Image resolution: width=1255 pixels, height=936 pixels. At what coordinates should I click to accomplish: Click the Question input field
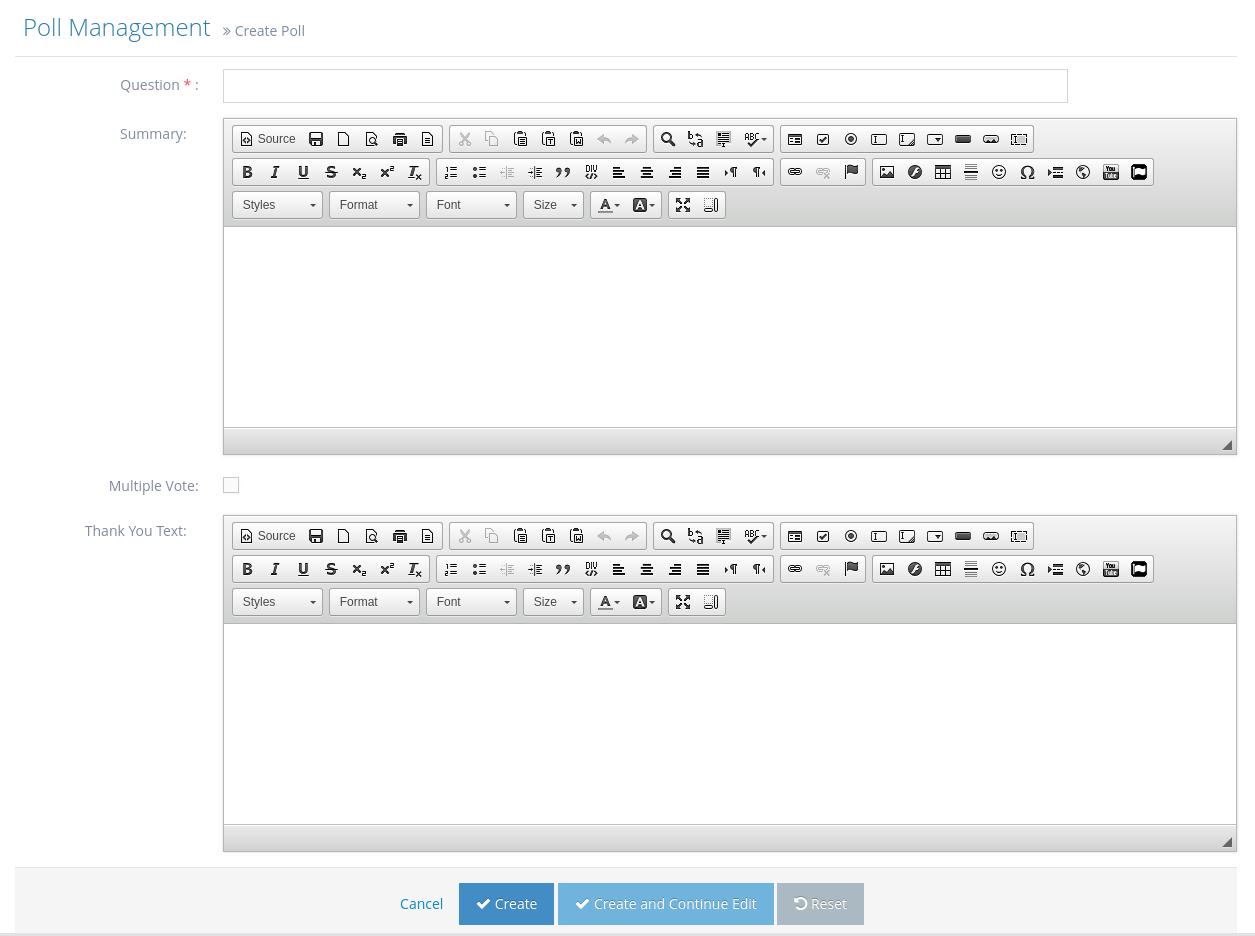coord(645,86)
